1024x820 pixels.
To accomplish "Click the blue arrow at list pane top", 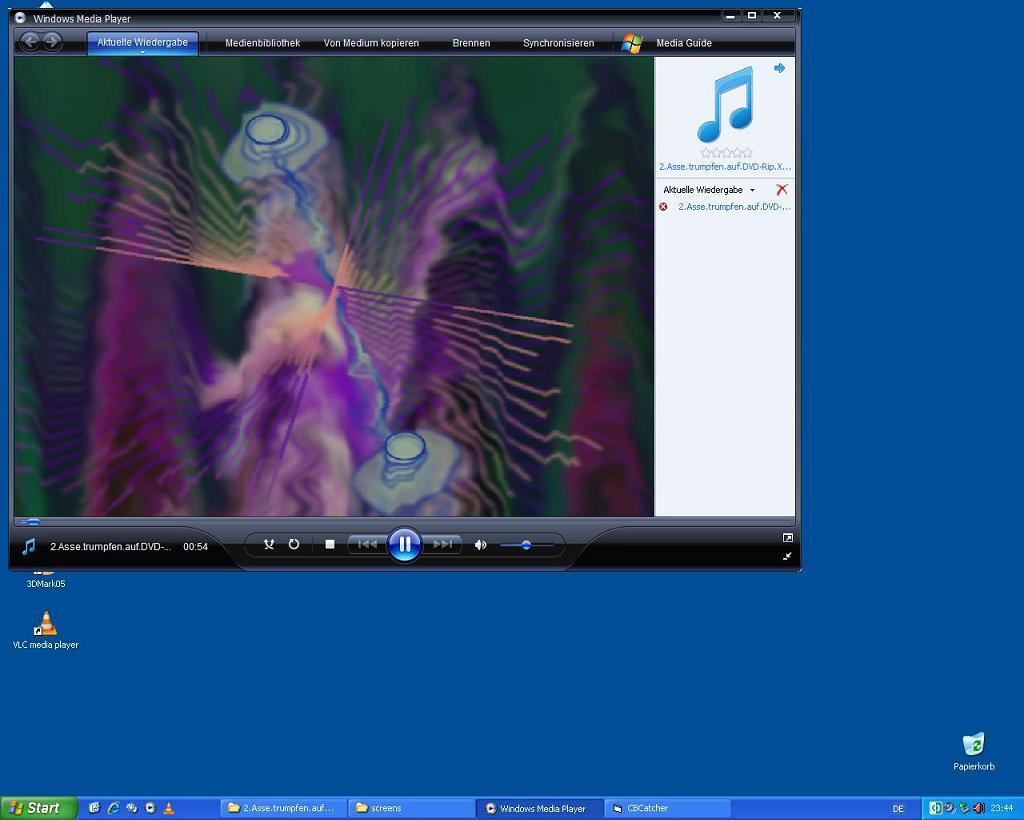I will pyautogui.click(x=779, y=68).
